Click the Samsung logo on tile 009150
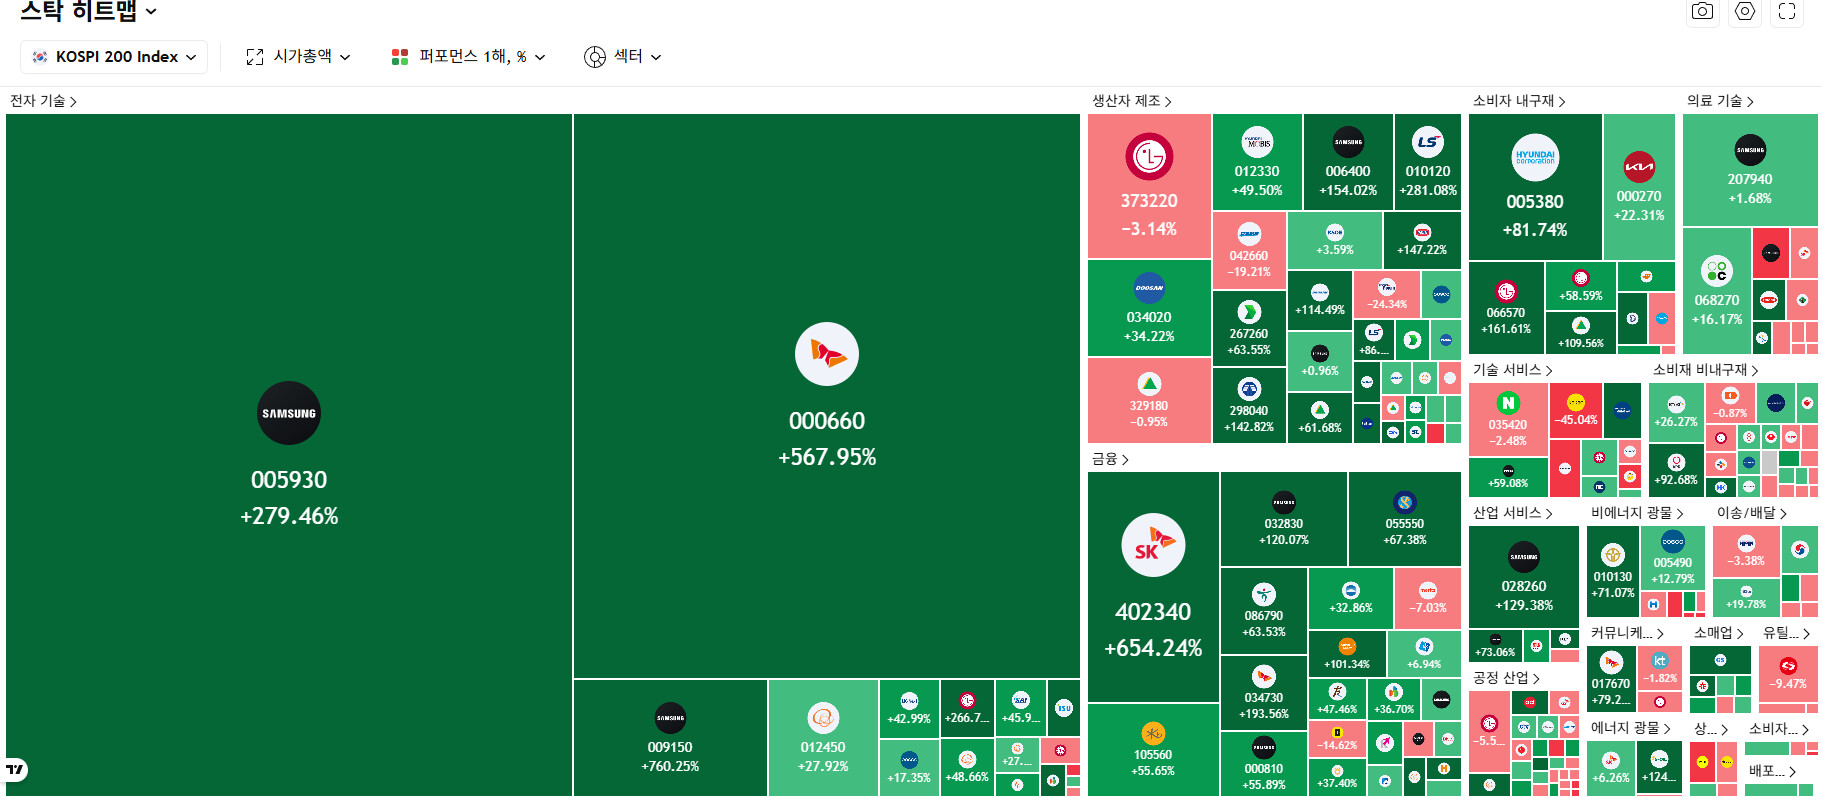 (670, 718)
